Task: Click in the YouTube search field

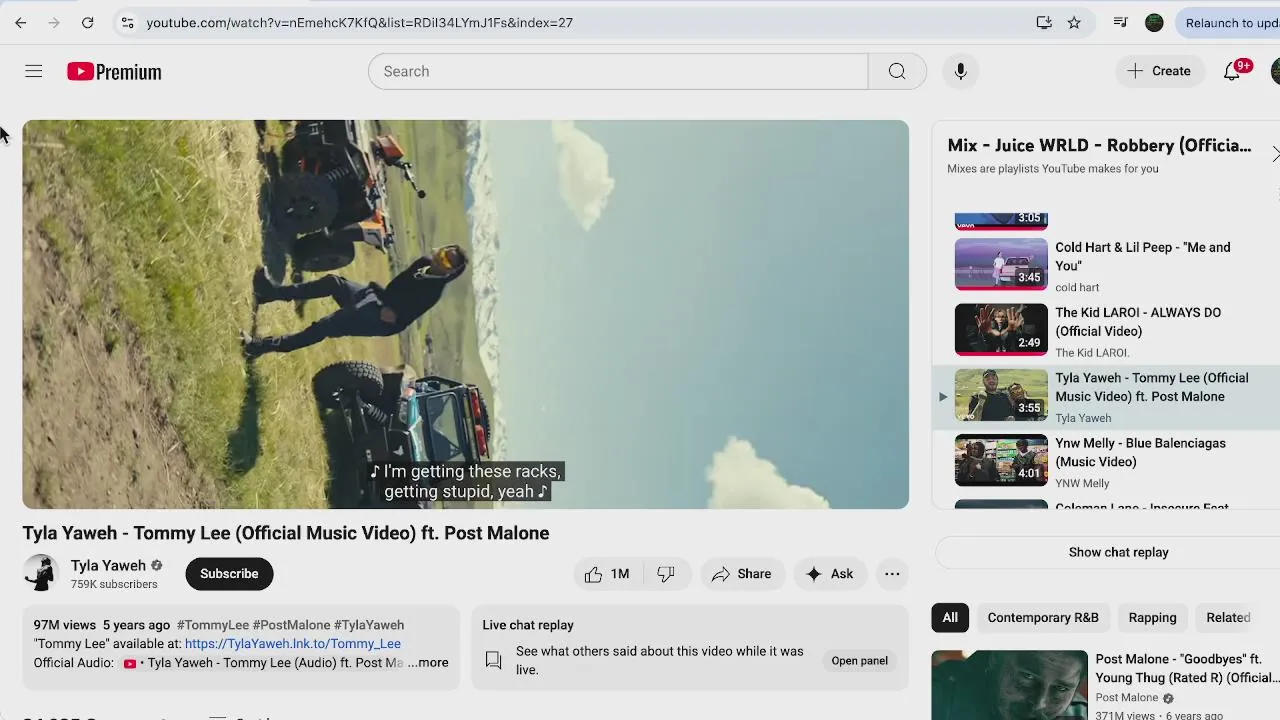Action: pyautogui.click(x=618, y=71)
